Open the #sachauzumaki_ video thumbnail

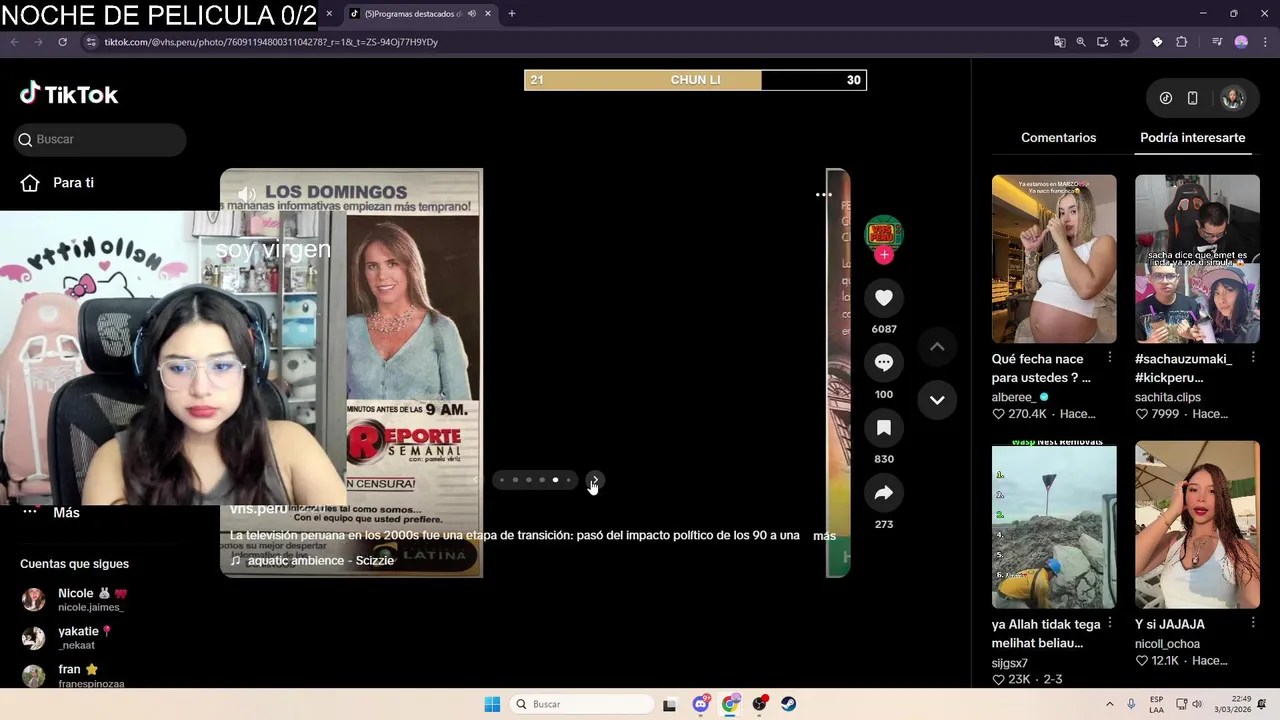[1197, 259]
